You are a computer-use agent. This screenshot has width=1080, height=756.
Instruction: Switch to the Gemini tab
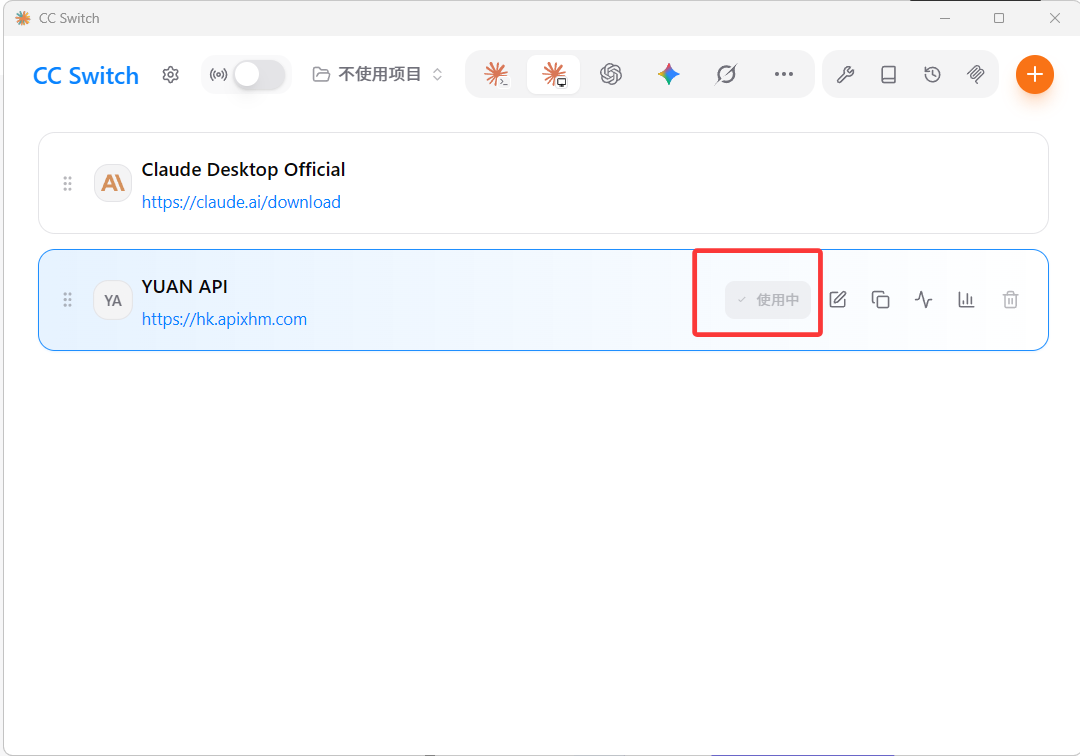click(668, 74)
